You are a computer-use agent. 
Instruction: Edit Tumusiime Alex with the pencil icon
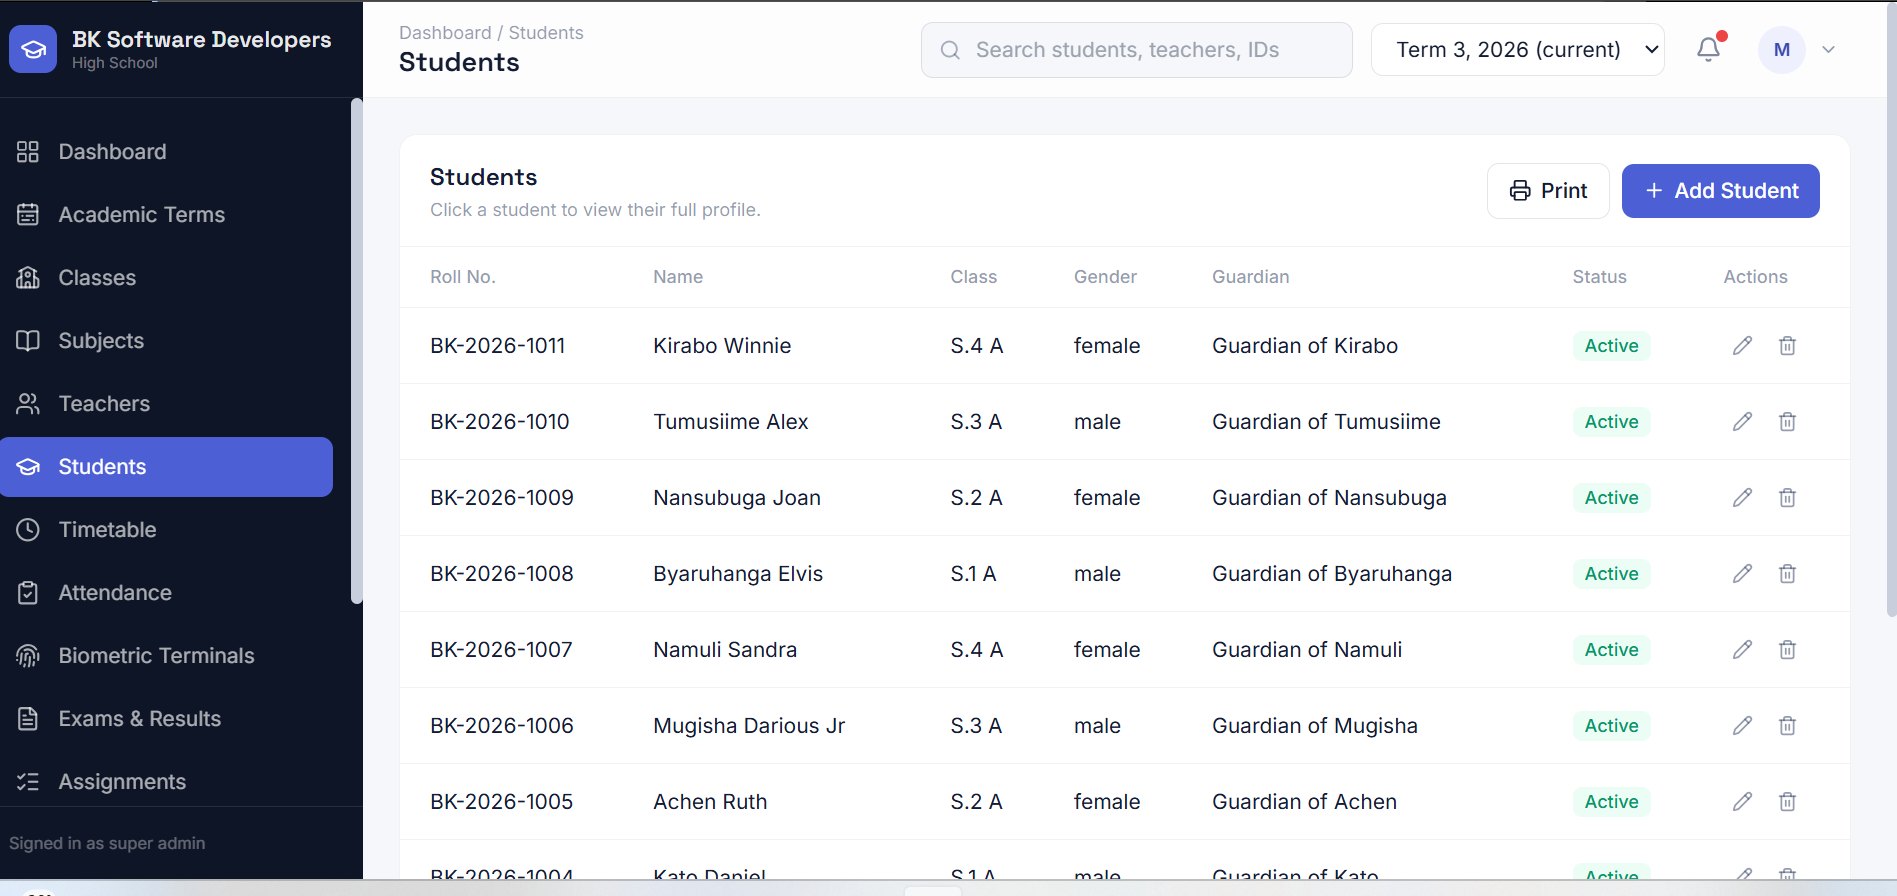coord(1742,422)
